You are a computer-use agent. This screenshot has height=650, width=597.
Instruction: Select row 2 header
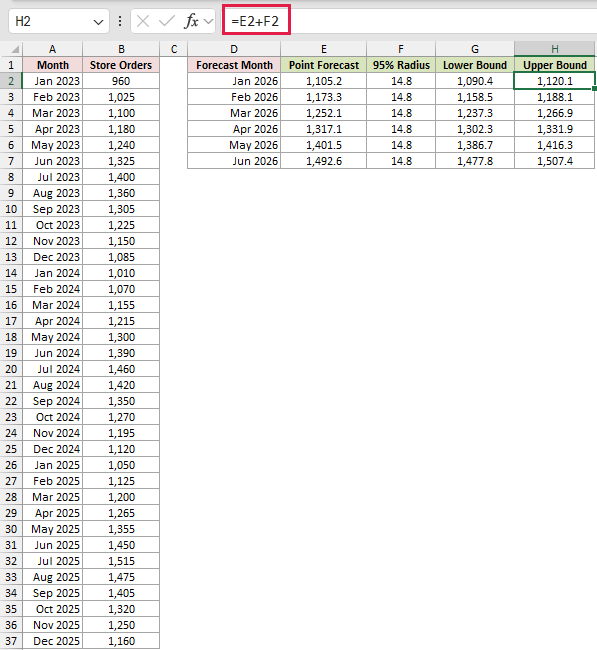coord(11,81)
